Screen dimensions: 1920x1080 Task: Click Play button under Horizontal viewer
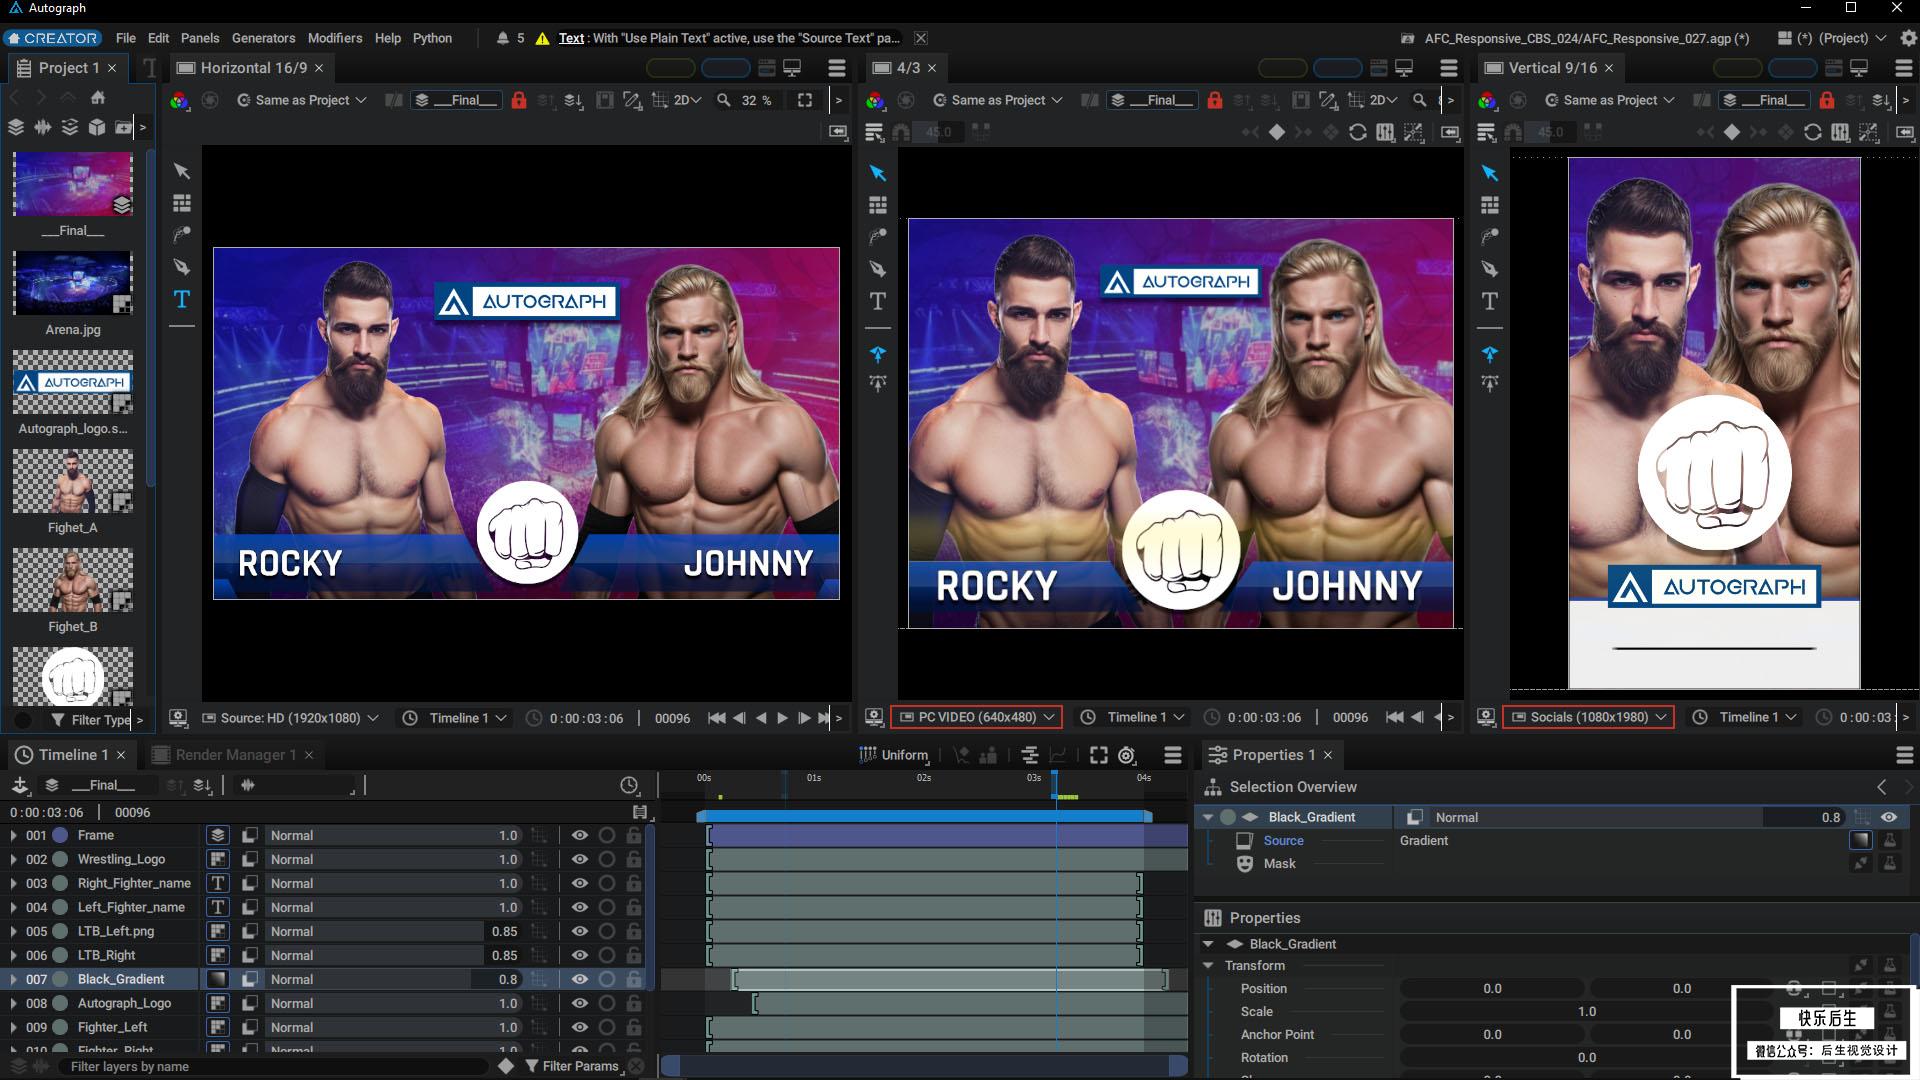point(783,718)
